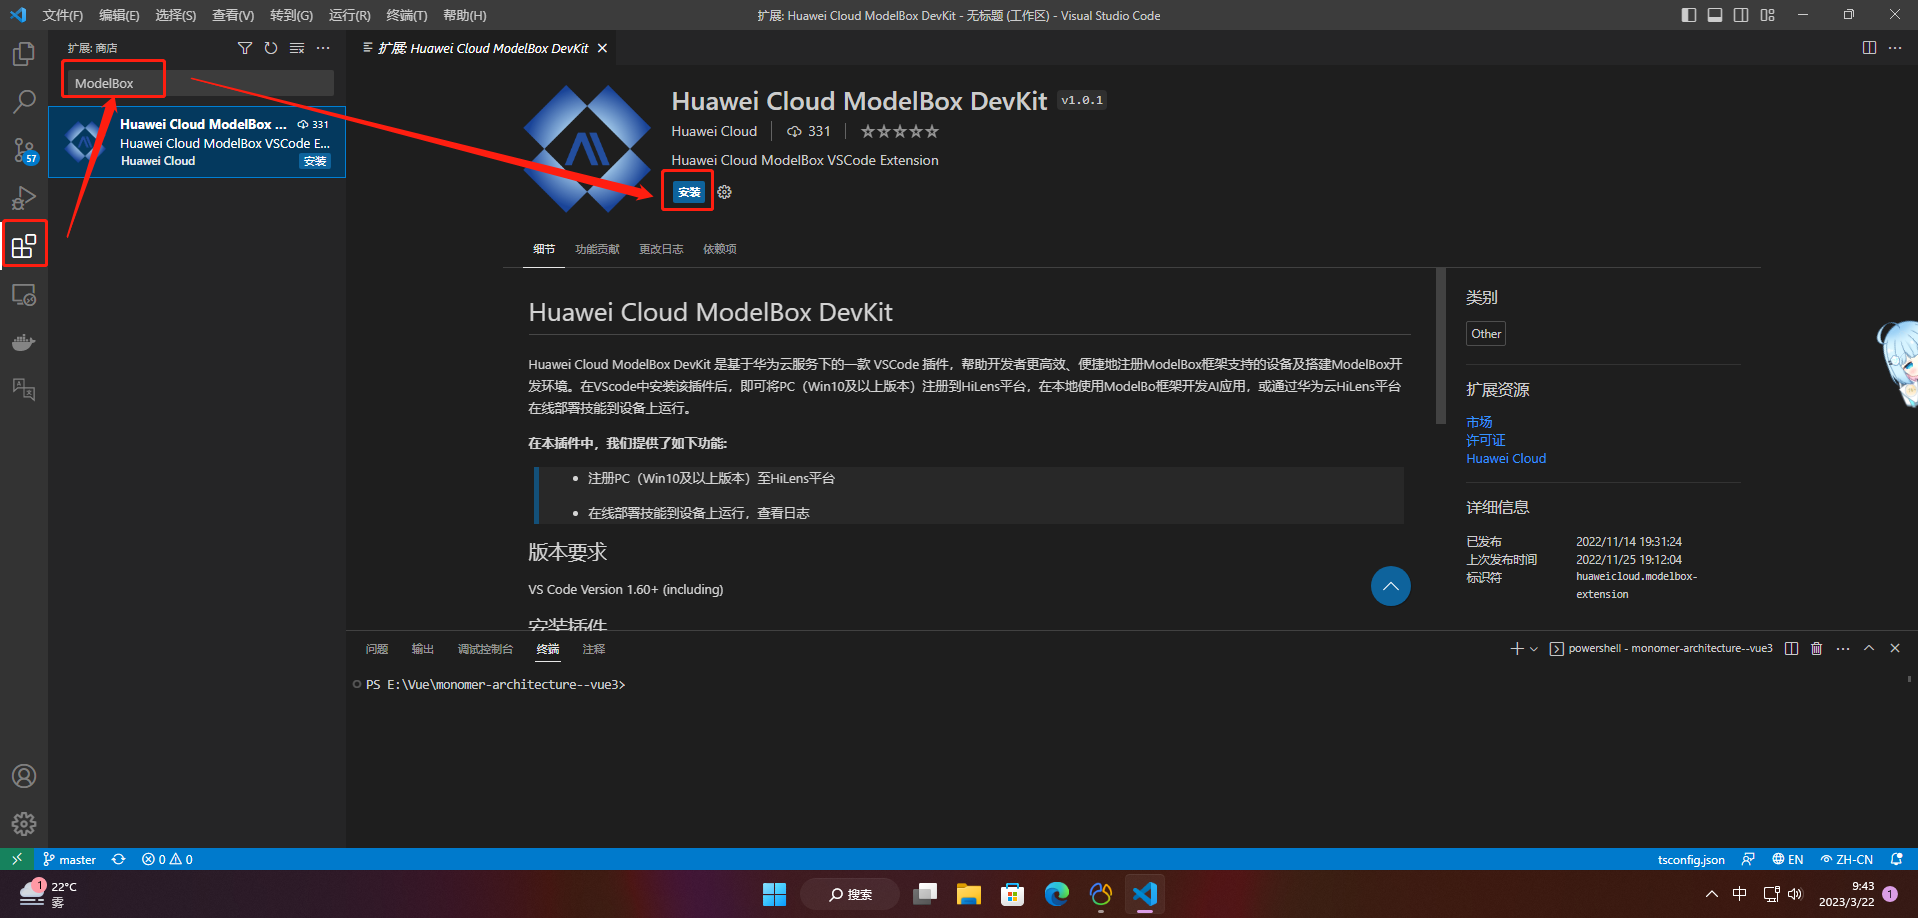Screen dimensions: 1918x918
Task: Toggle secondary sidebar layout button
Action: tap(1741, 15)
